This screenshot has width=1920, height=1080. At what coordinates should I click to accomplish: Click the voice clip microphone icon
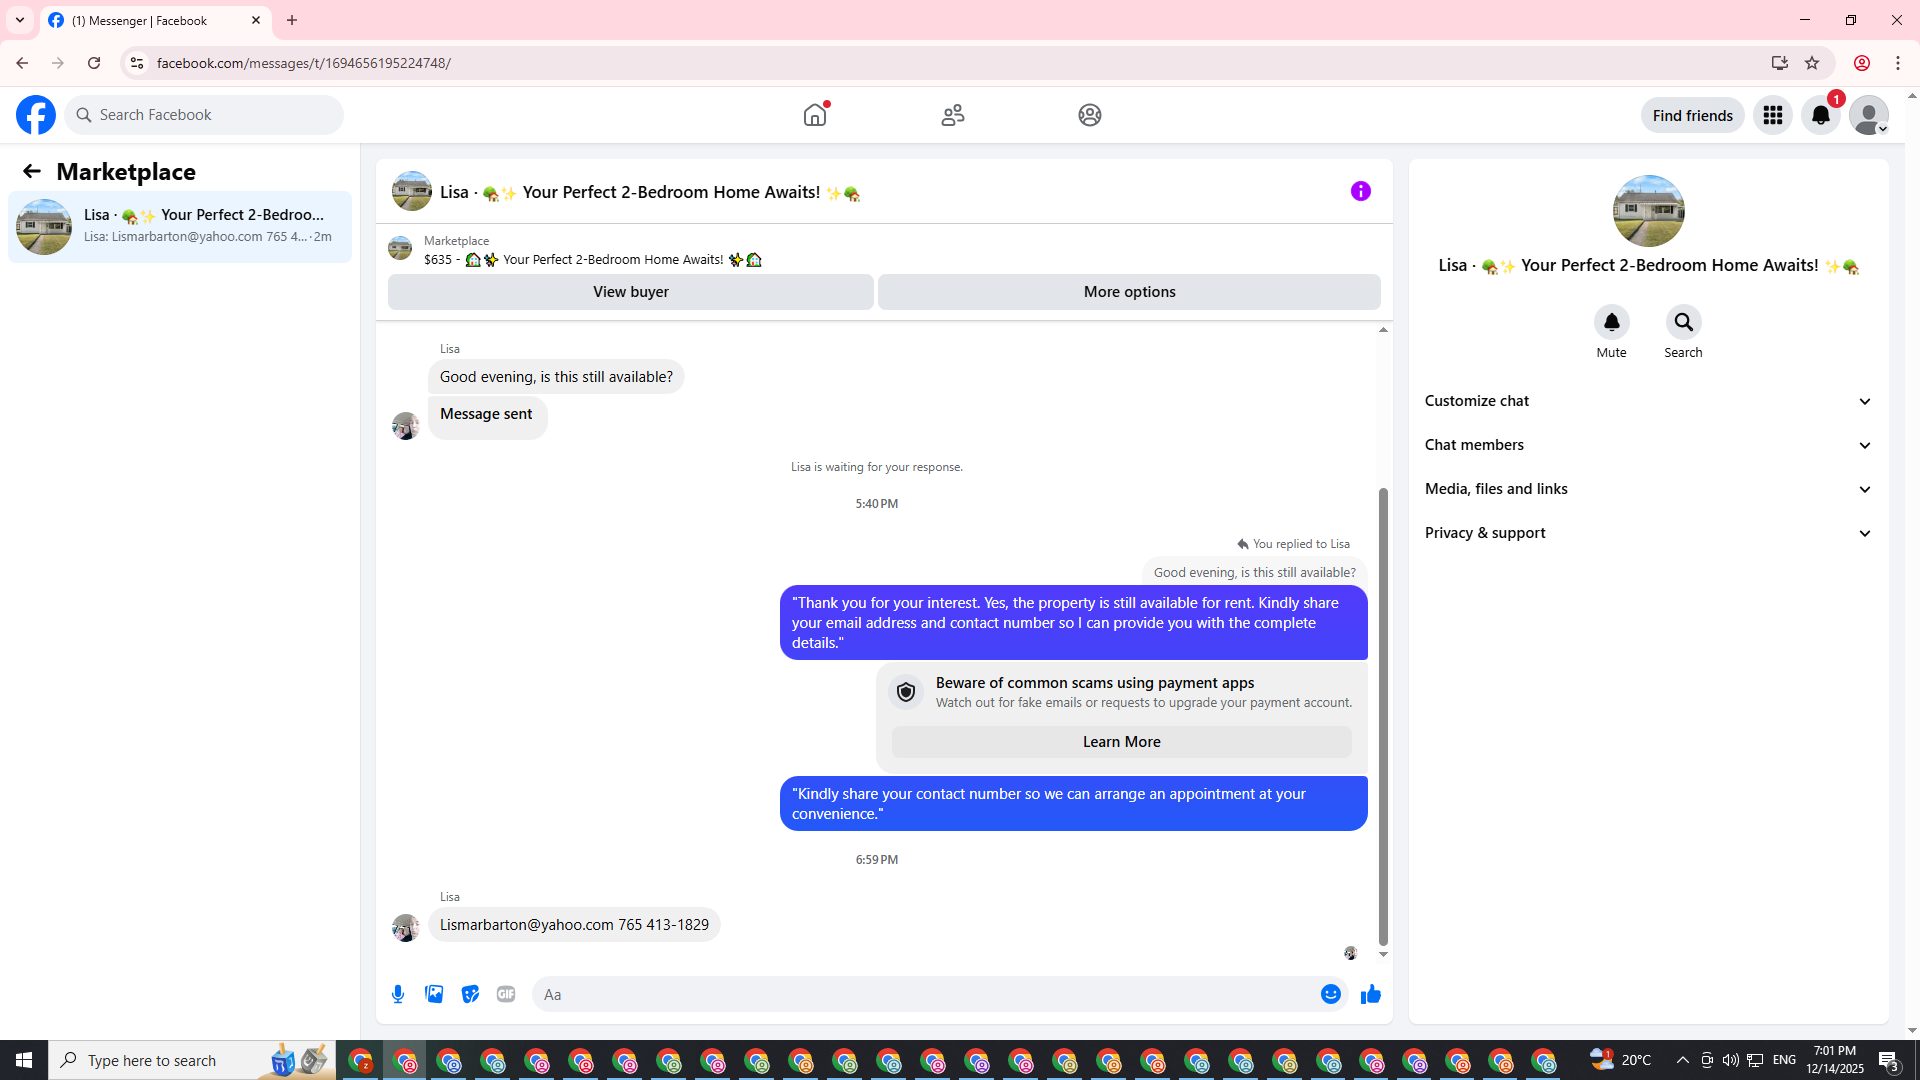coord(398,994)
